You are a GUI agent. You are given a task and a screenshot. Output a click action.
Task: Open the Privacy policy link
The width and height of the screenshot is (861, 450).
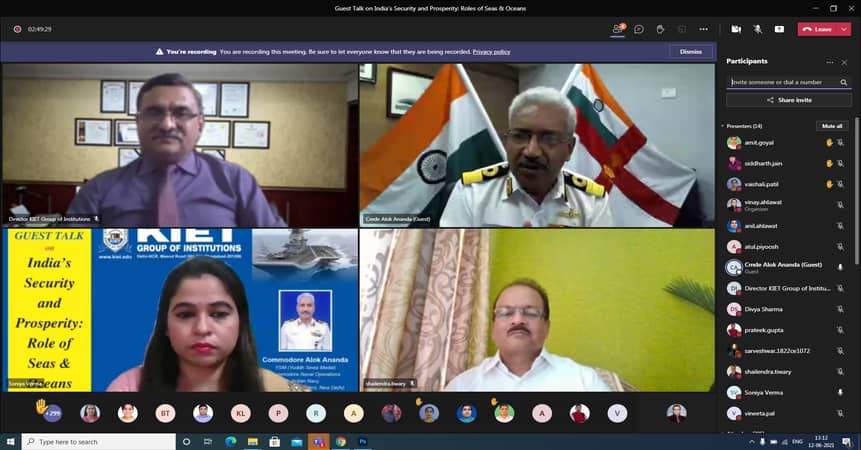[491, 51]
